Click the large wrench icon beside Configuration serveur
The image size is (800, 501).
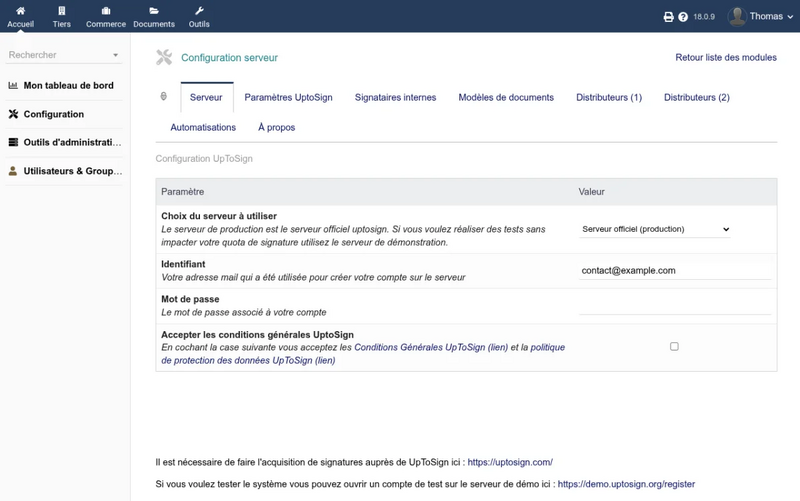tap(164, 57)
